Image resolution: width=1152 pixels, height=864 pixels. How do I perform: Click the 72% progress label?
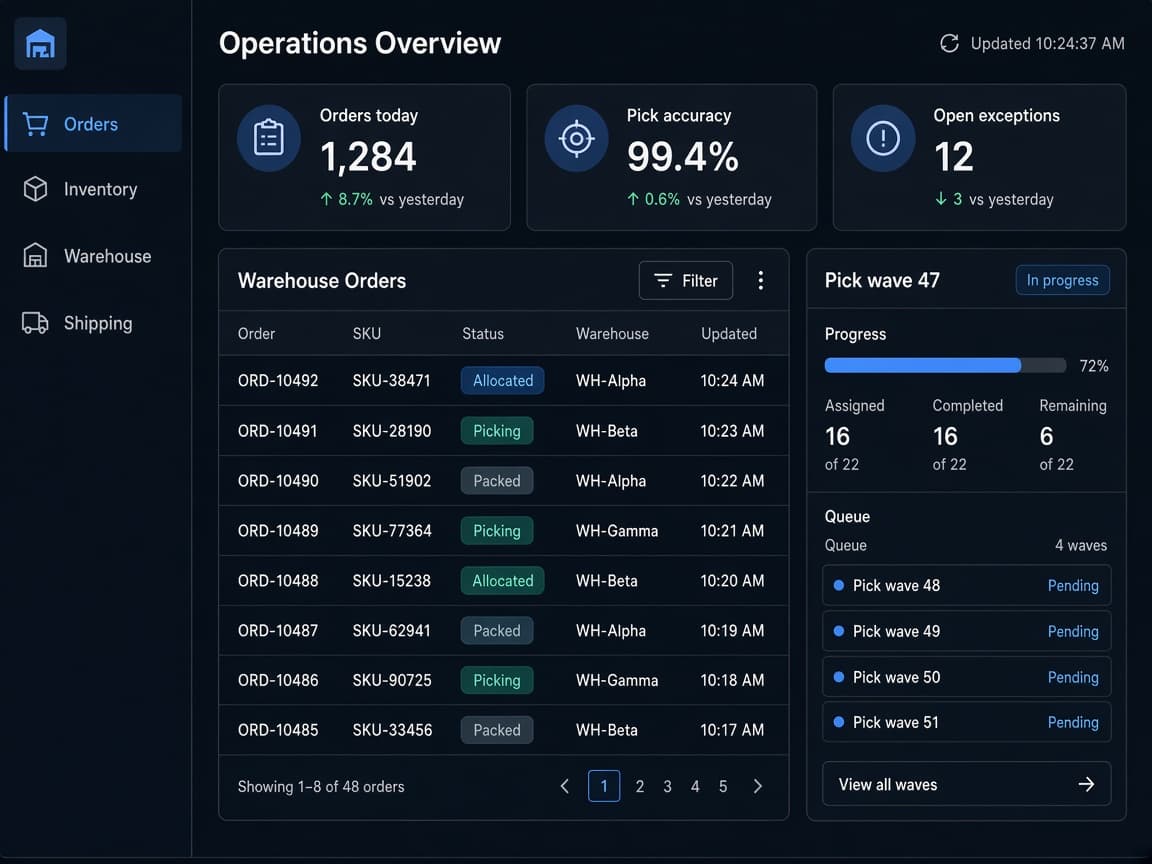[1093, 366]
